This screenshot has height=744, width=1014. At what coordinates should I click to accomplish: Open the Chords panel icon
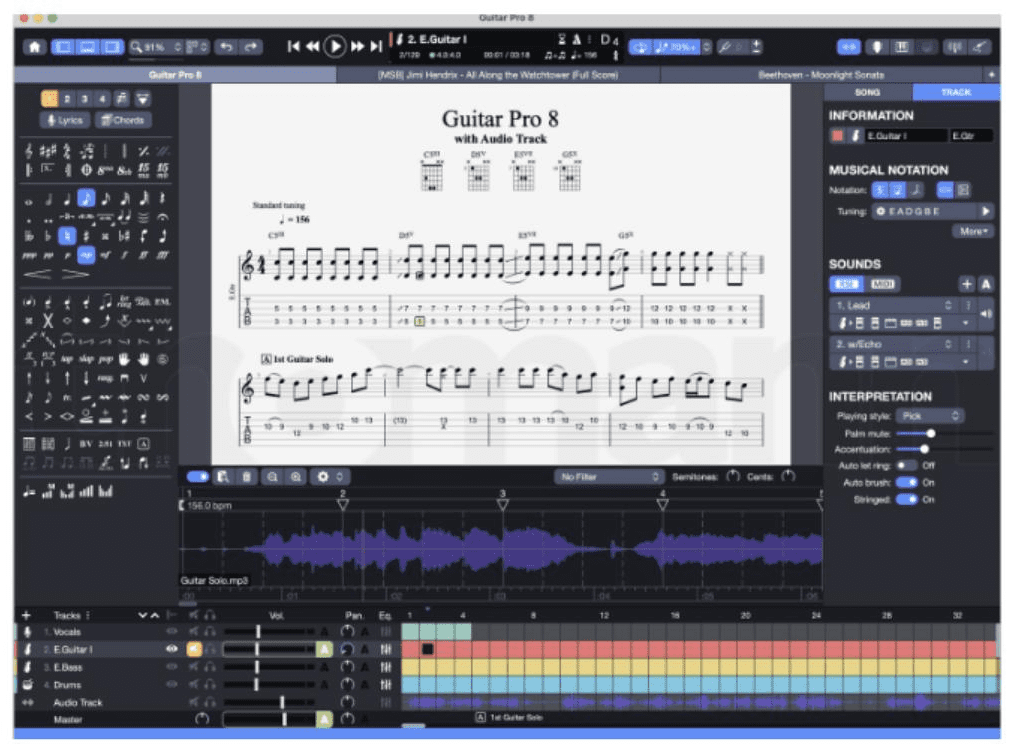tap(123, 119)
